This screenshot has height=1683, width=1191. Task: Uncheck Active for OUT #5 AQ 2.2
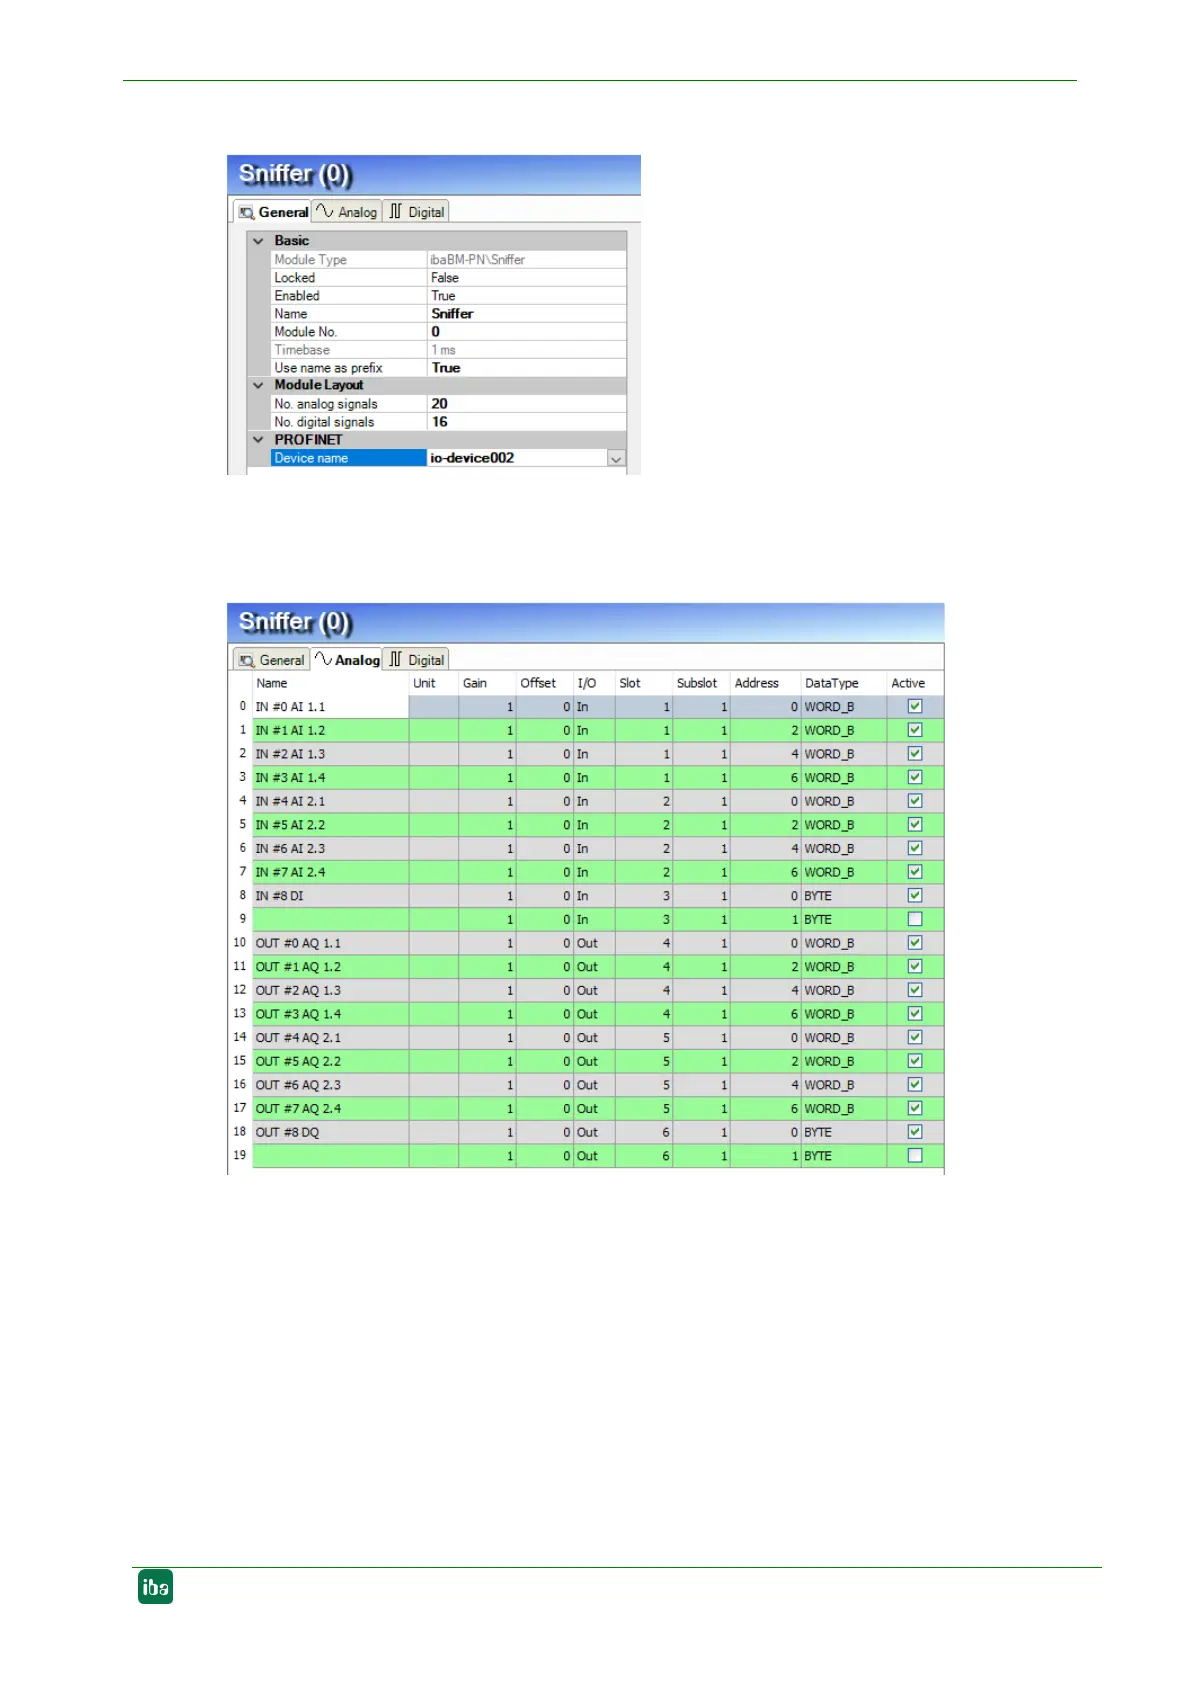pyautogui.click(x=914, y=1061)
